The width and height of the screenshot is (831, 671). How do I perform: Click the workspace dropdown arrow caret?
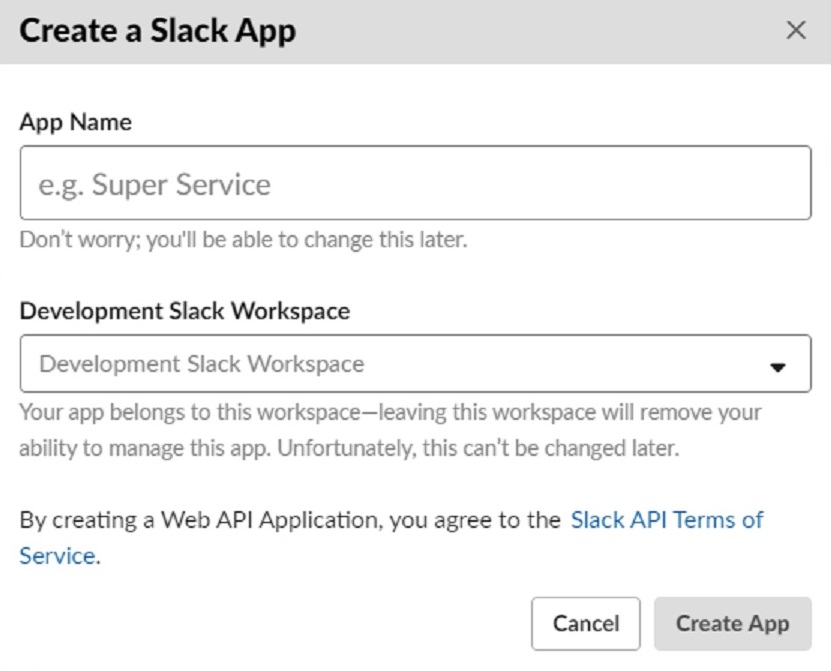click(778, 367)
